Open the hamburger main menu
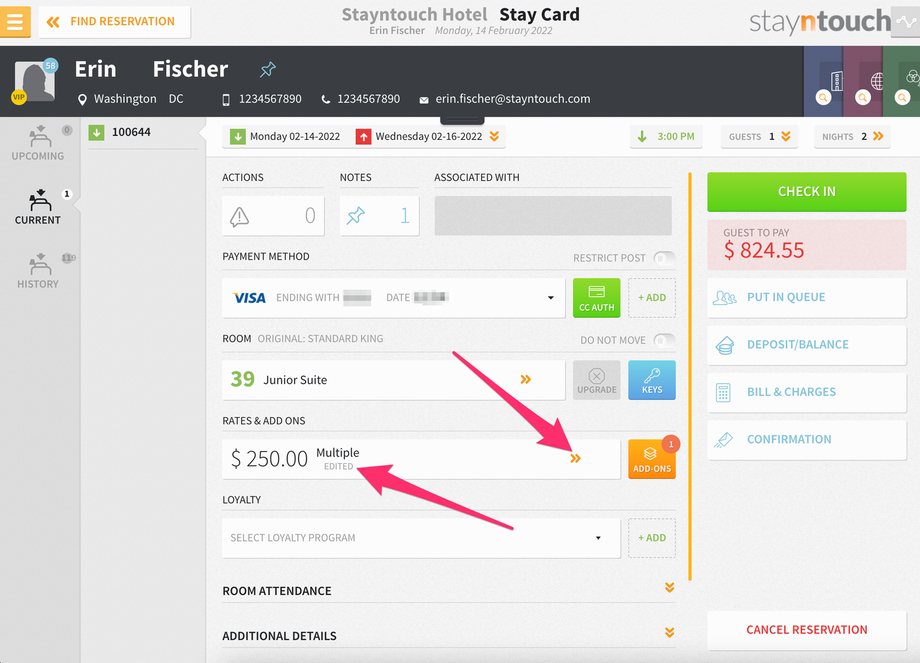 tap(15, 22)
